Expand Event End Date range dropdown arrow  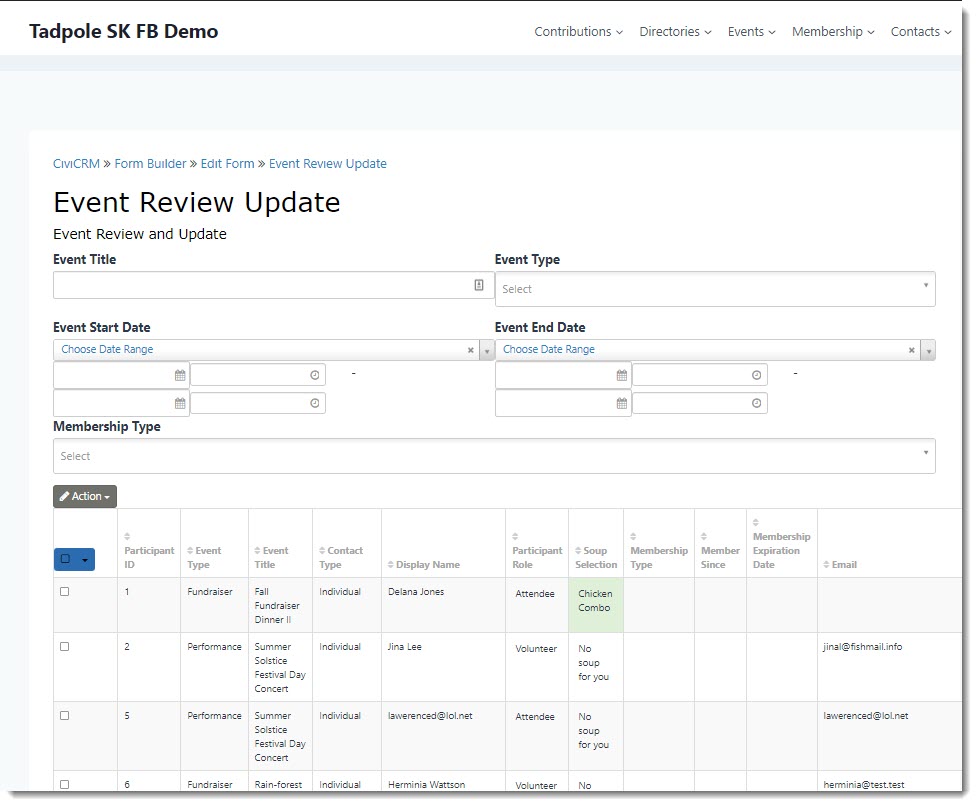click(928, 351)
